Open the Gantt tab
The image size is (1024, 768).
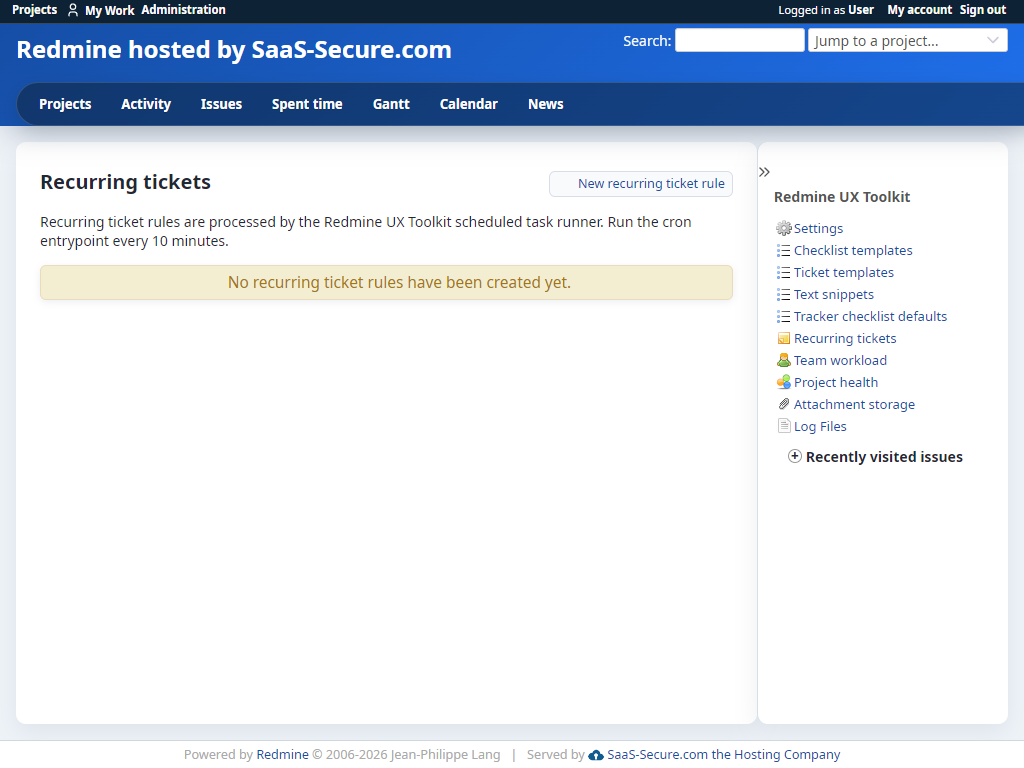(391, 104)
